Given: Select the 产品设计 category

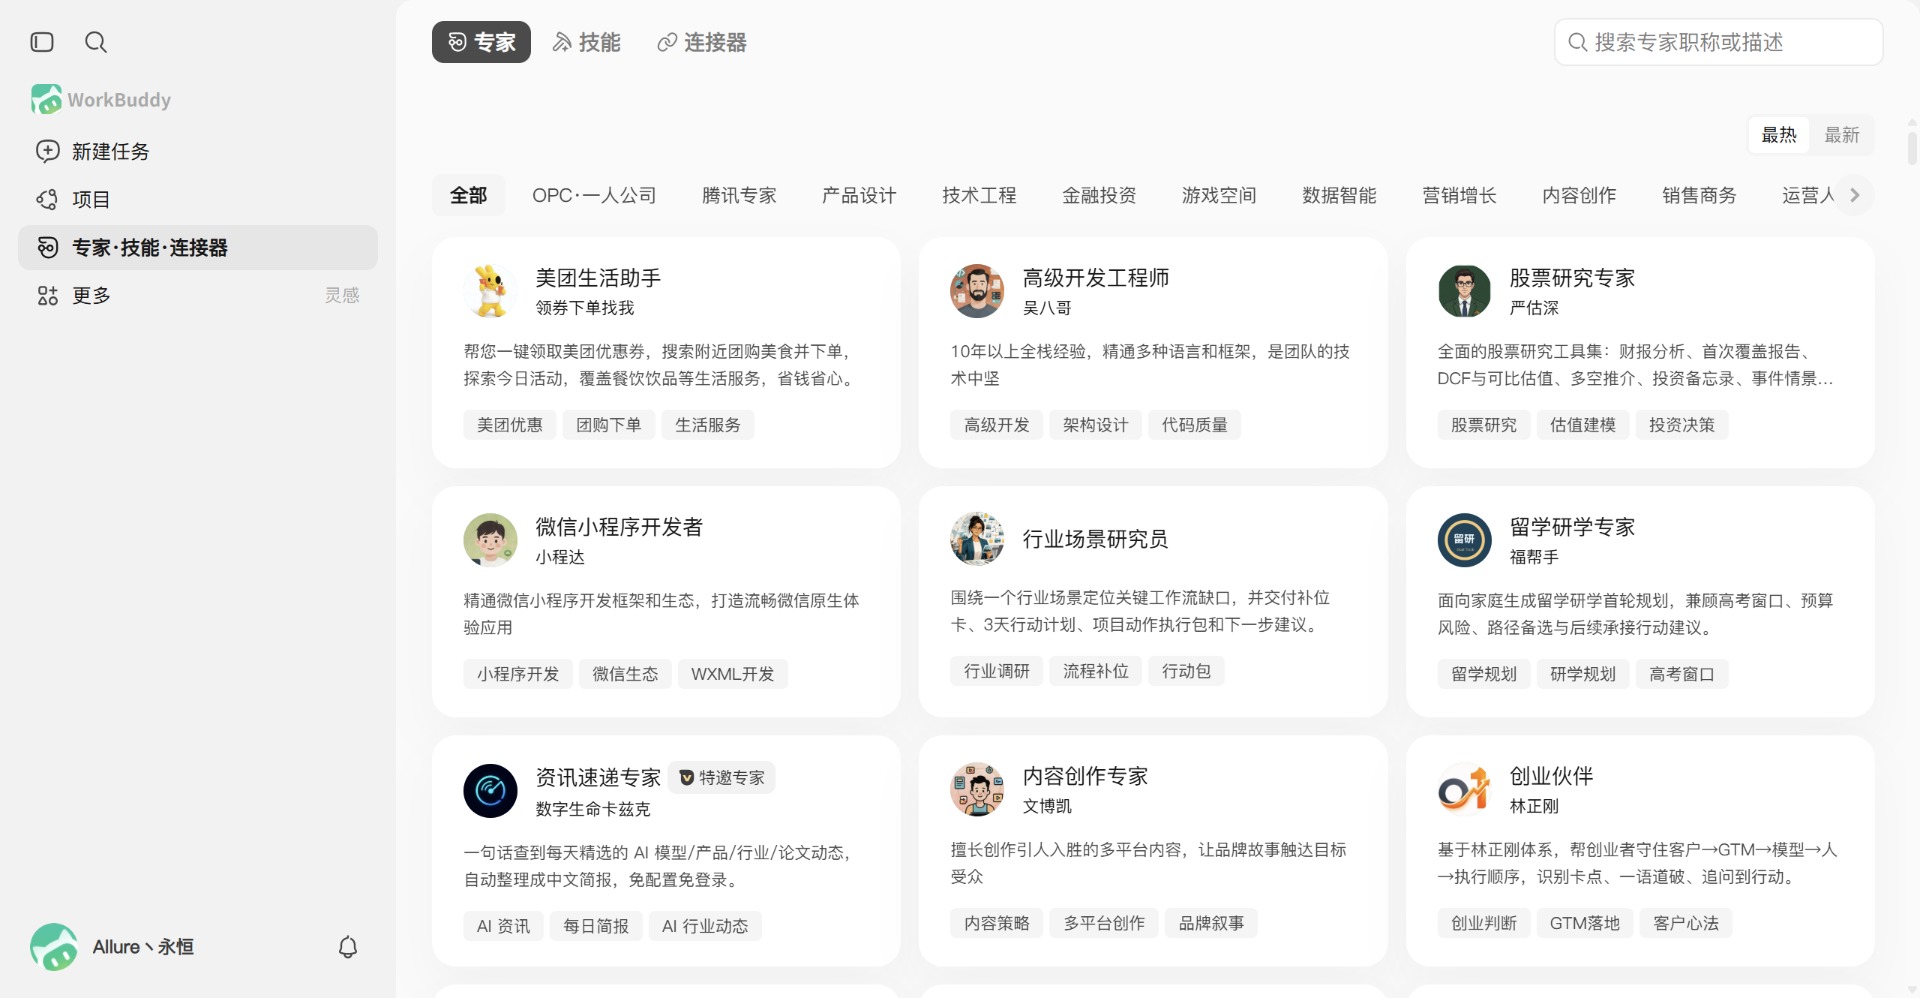Looking at the screenshot, I should click(x=859, y=195).
